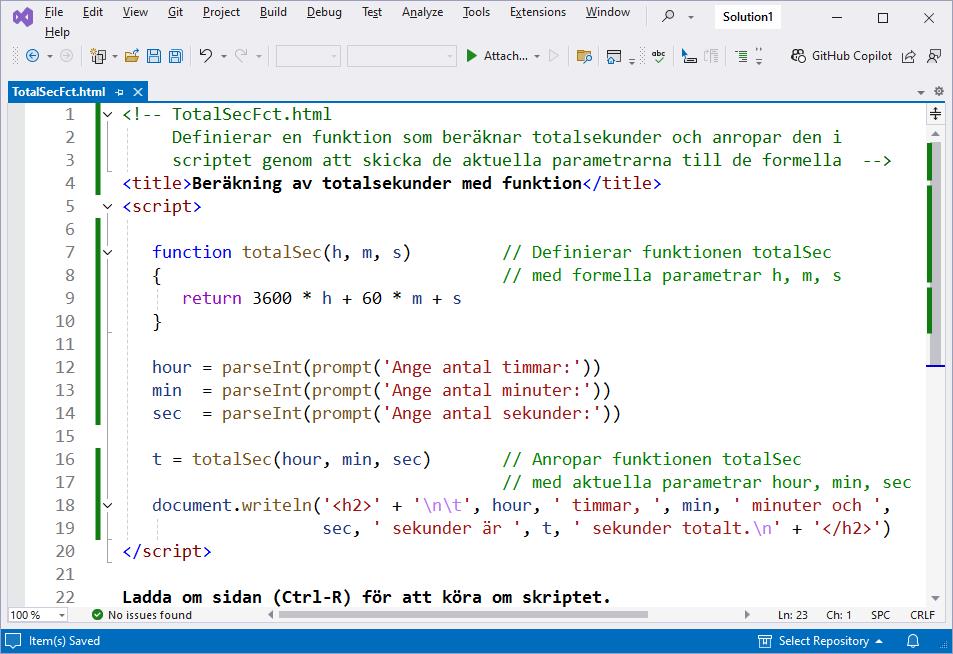The height and width of the screenshot is (654, 953).
Task: Open the Extensions menu
Action: coord(537,12)
